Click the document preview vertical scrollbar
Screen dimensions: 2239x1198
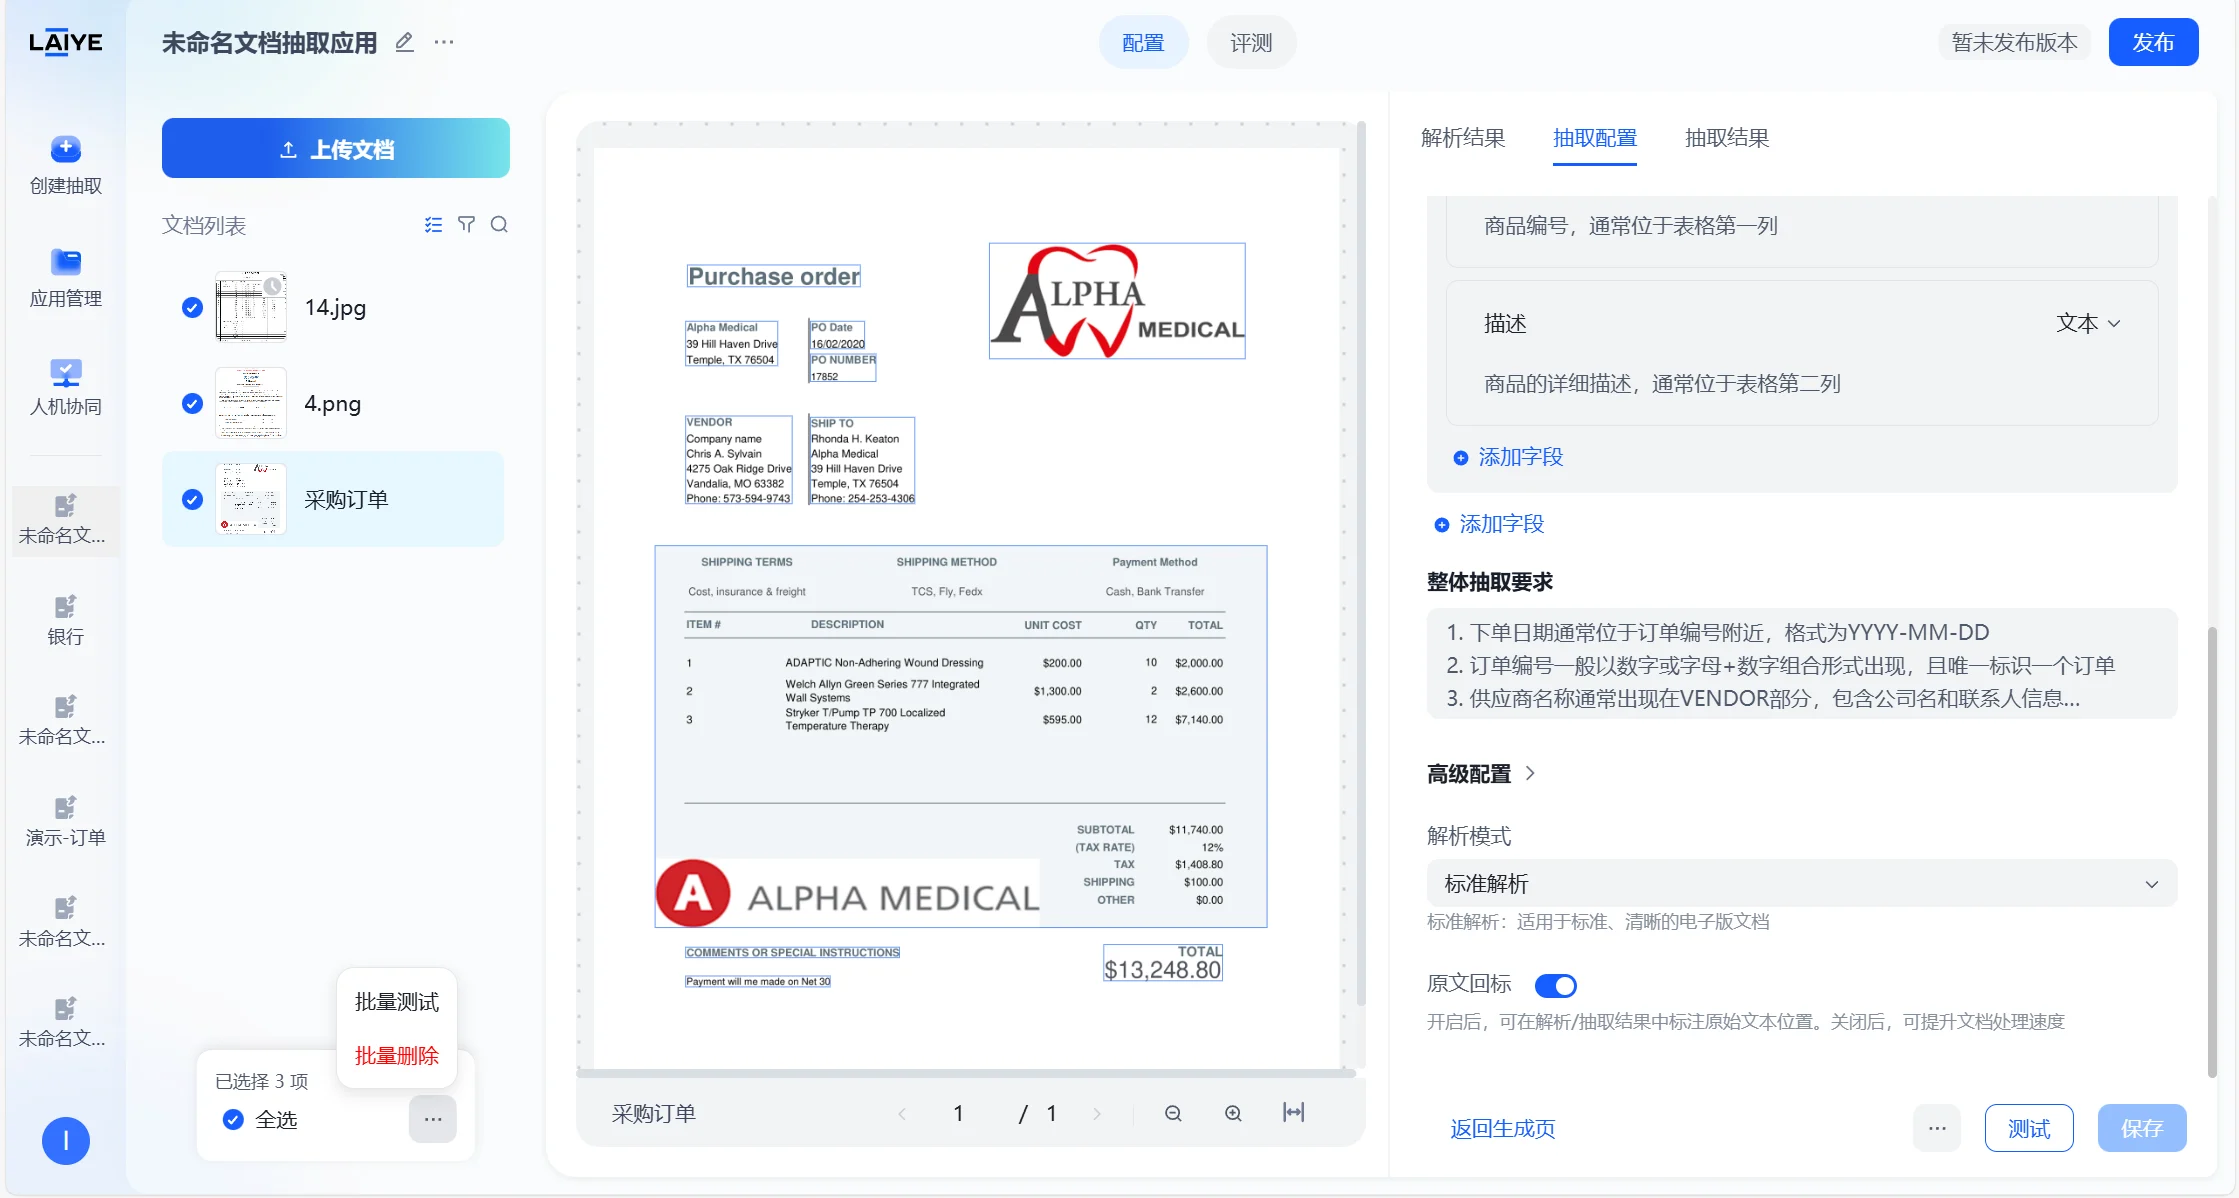(x=1361, y=565)
